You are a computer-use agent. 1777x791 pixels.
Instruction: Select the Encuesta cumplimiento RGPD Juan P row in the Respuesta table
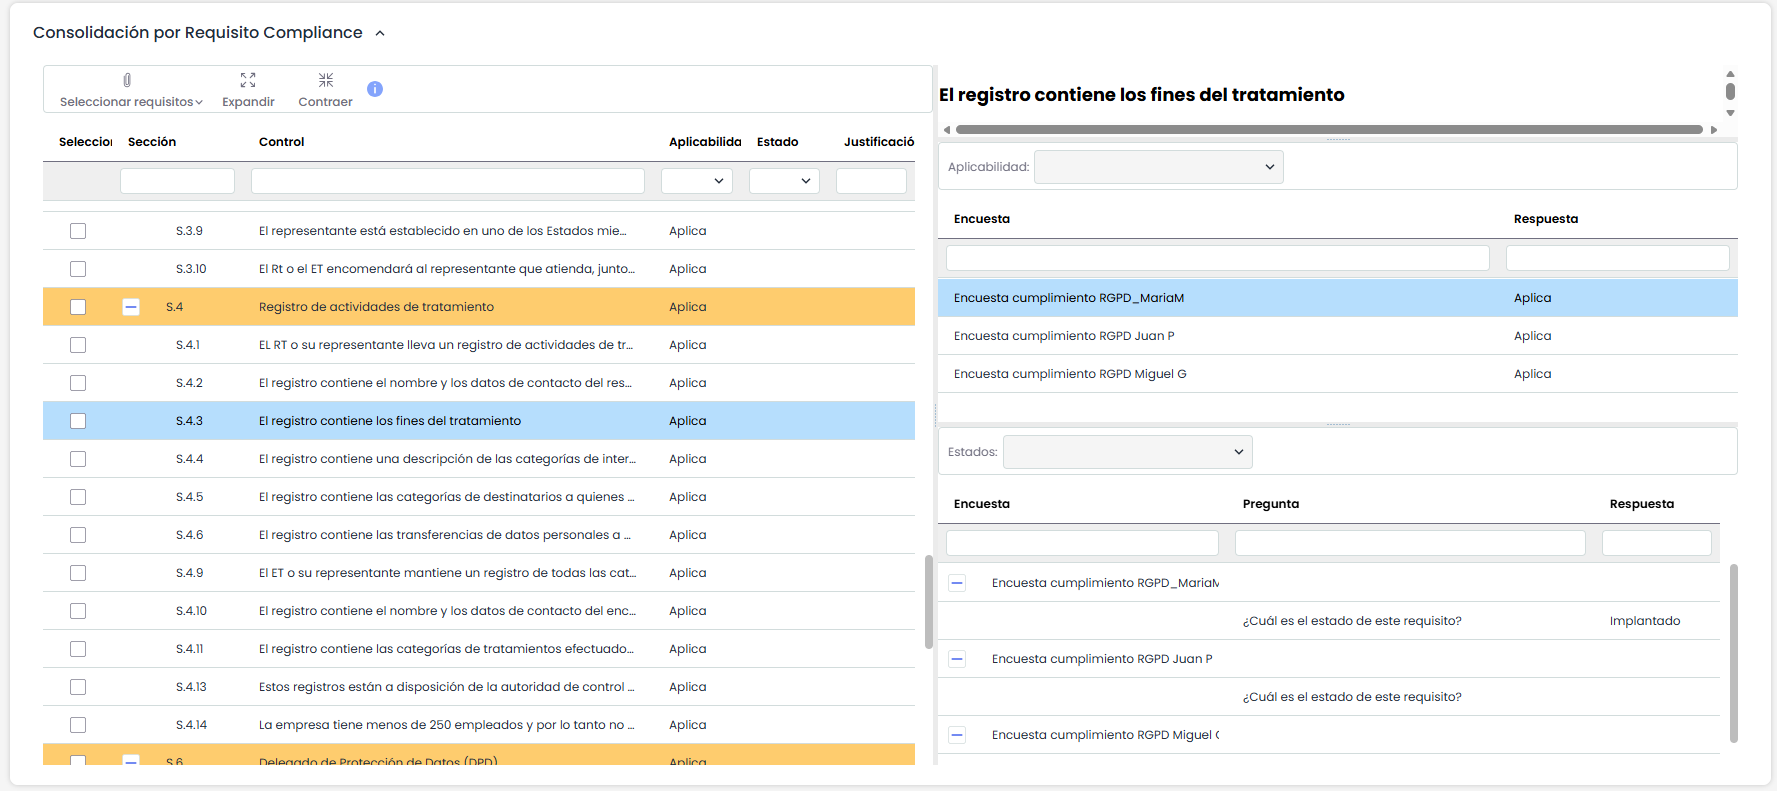[1064, 336]
